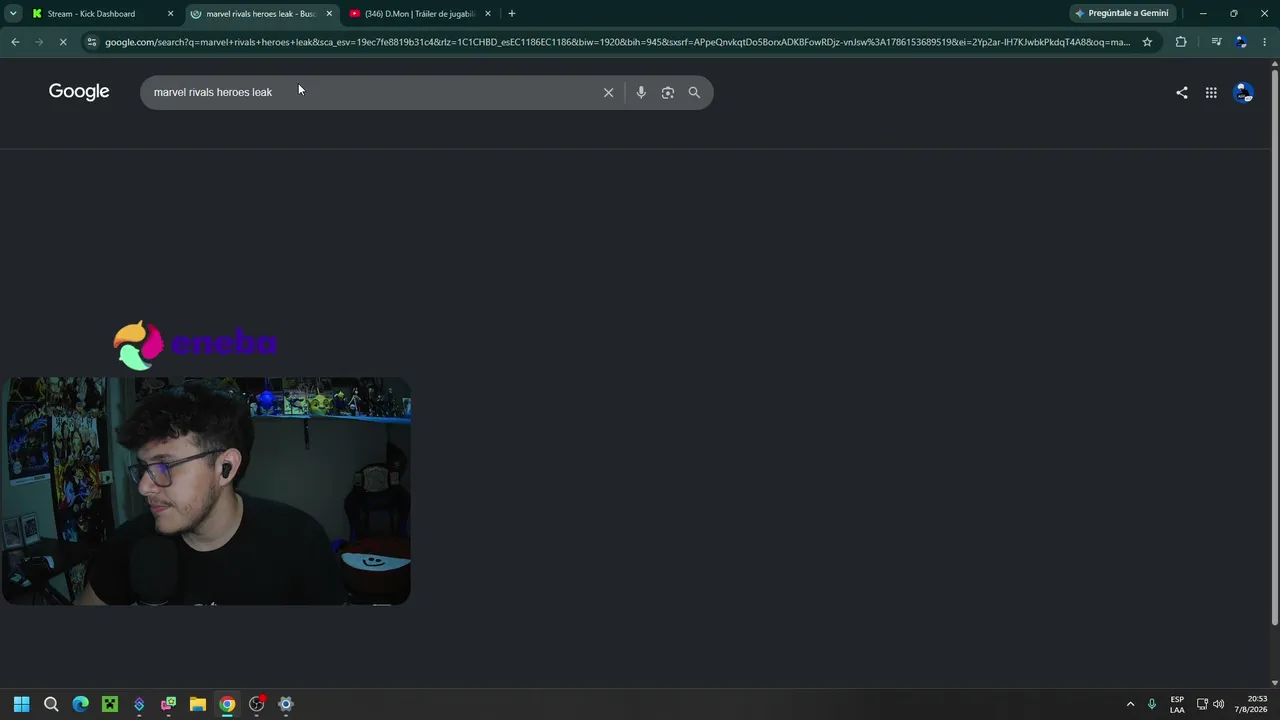Switch the ESP LAA keyboard language

point(1177,704)
